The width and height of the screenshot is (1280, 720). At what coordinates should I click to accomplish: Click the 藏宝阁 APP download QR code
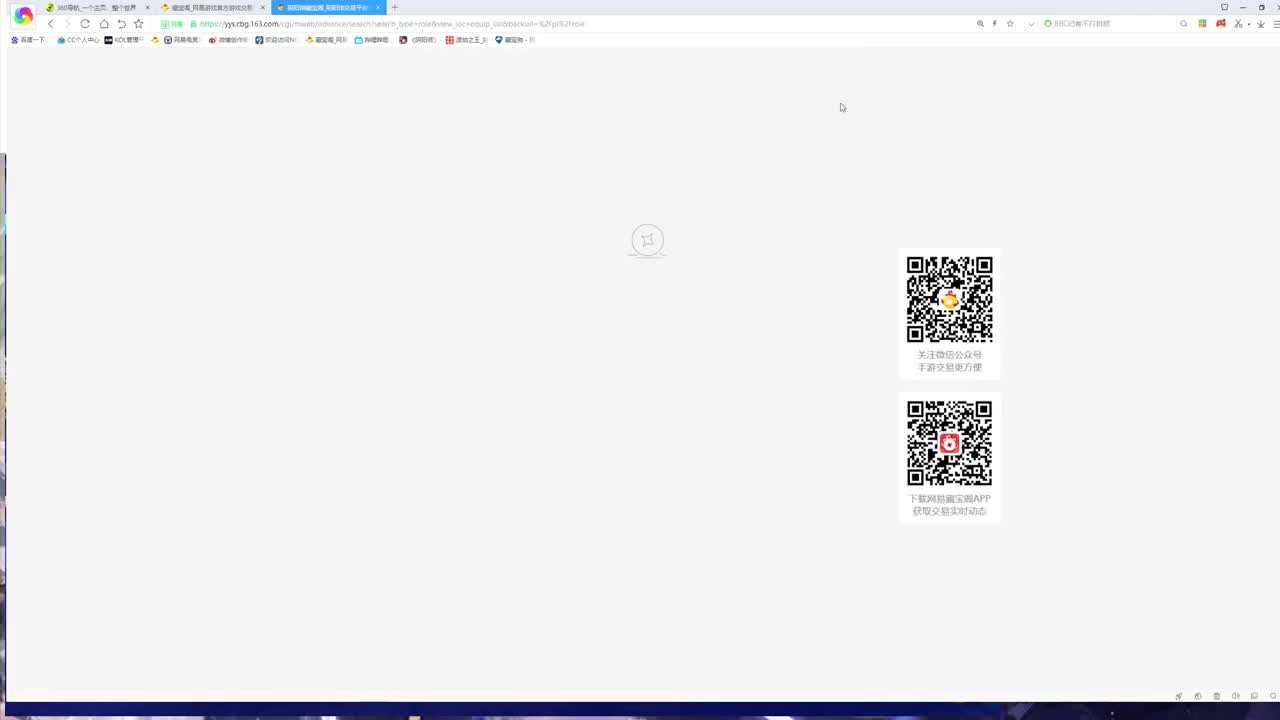pyautogui.click(x=949, y=443)
